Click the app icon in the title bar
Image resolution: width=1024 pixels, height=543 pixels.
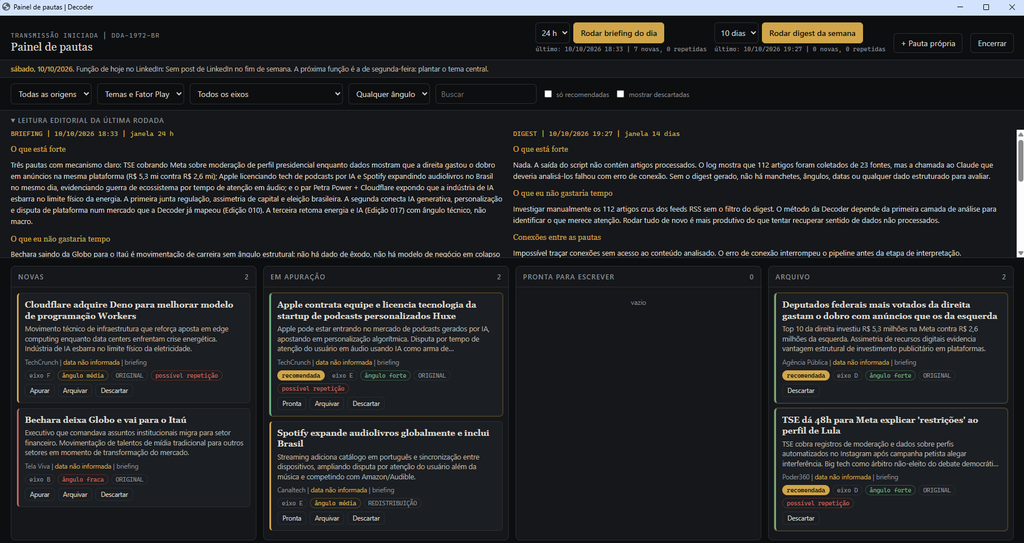7,7
